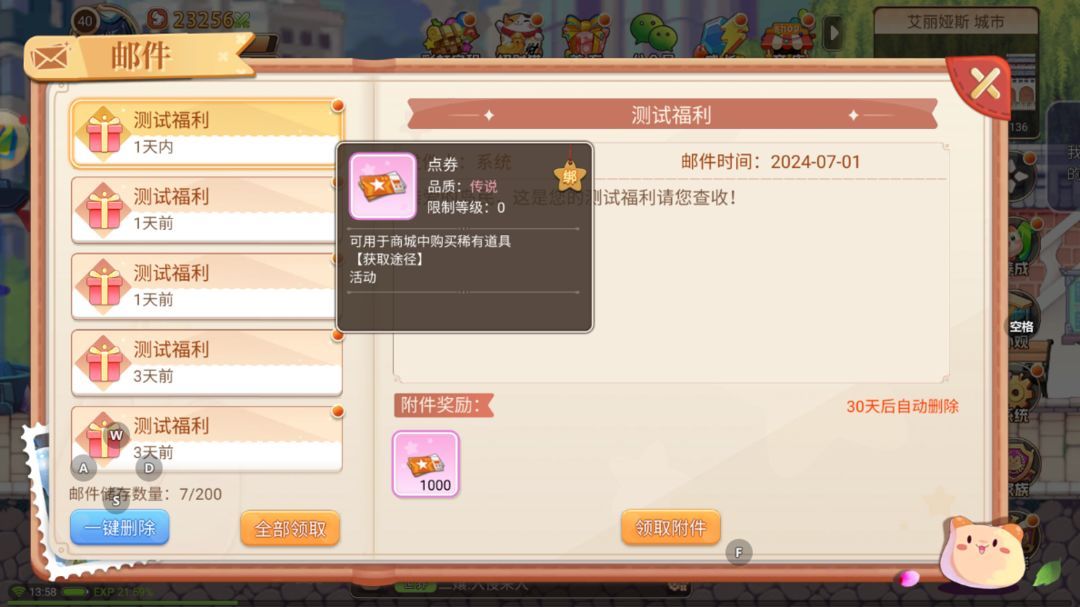Tap the pink cat mascot in corner

click(982, 553)
